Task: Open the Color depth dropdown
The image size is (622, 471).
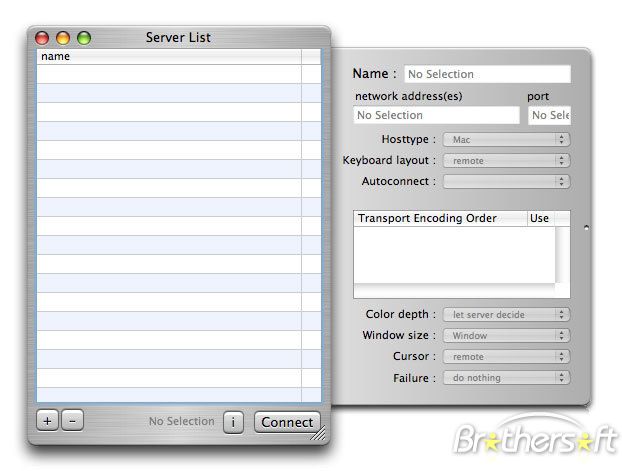Action: [507, 314]
